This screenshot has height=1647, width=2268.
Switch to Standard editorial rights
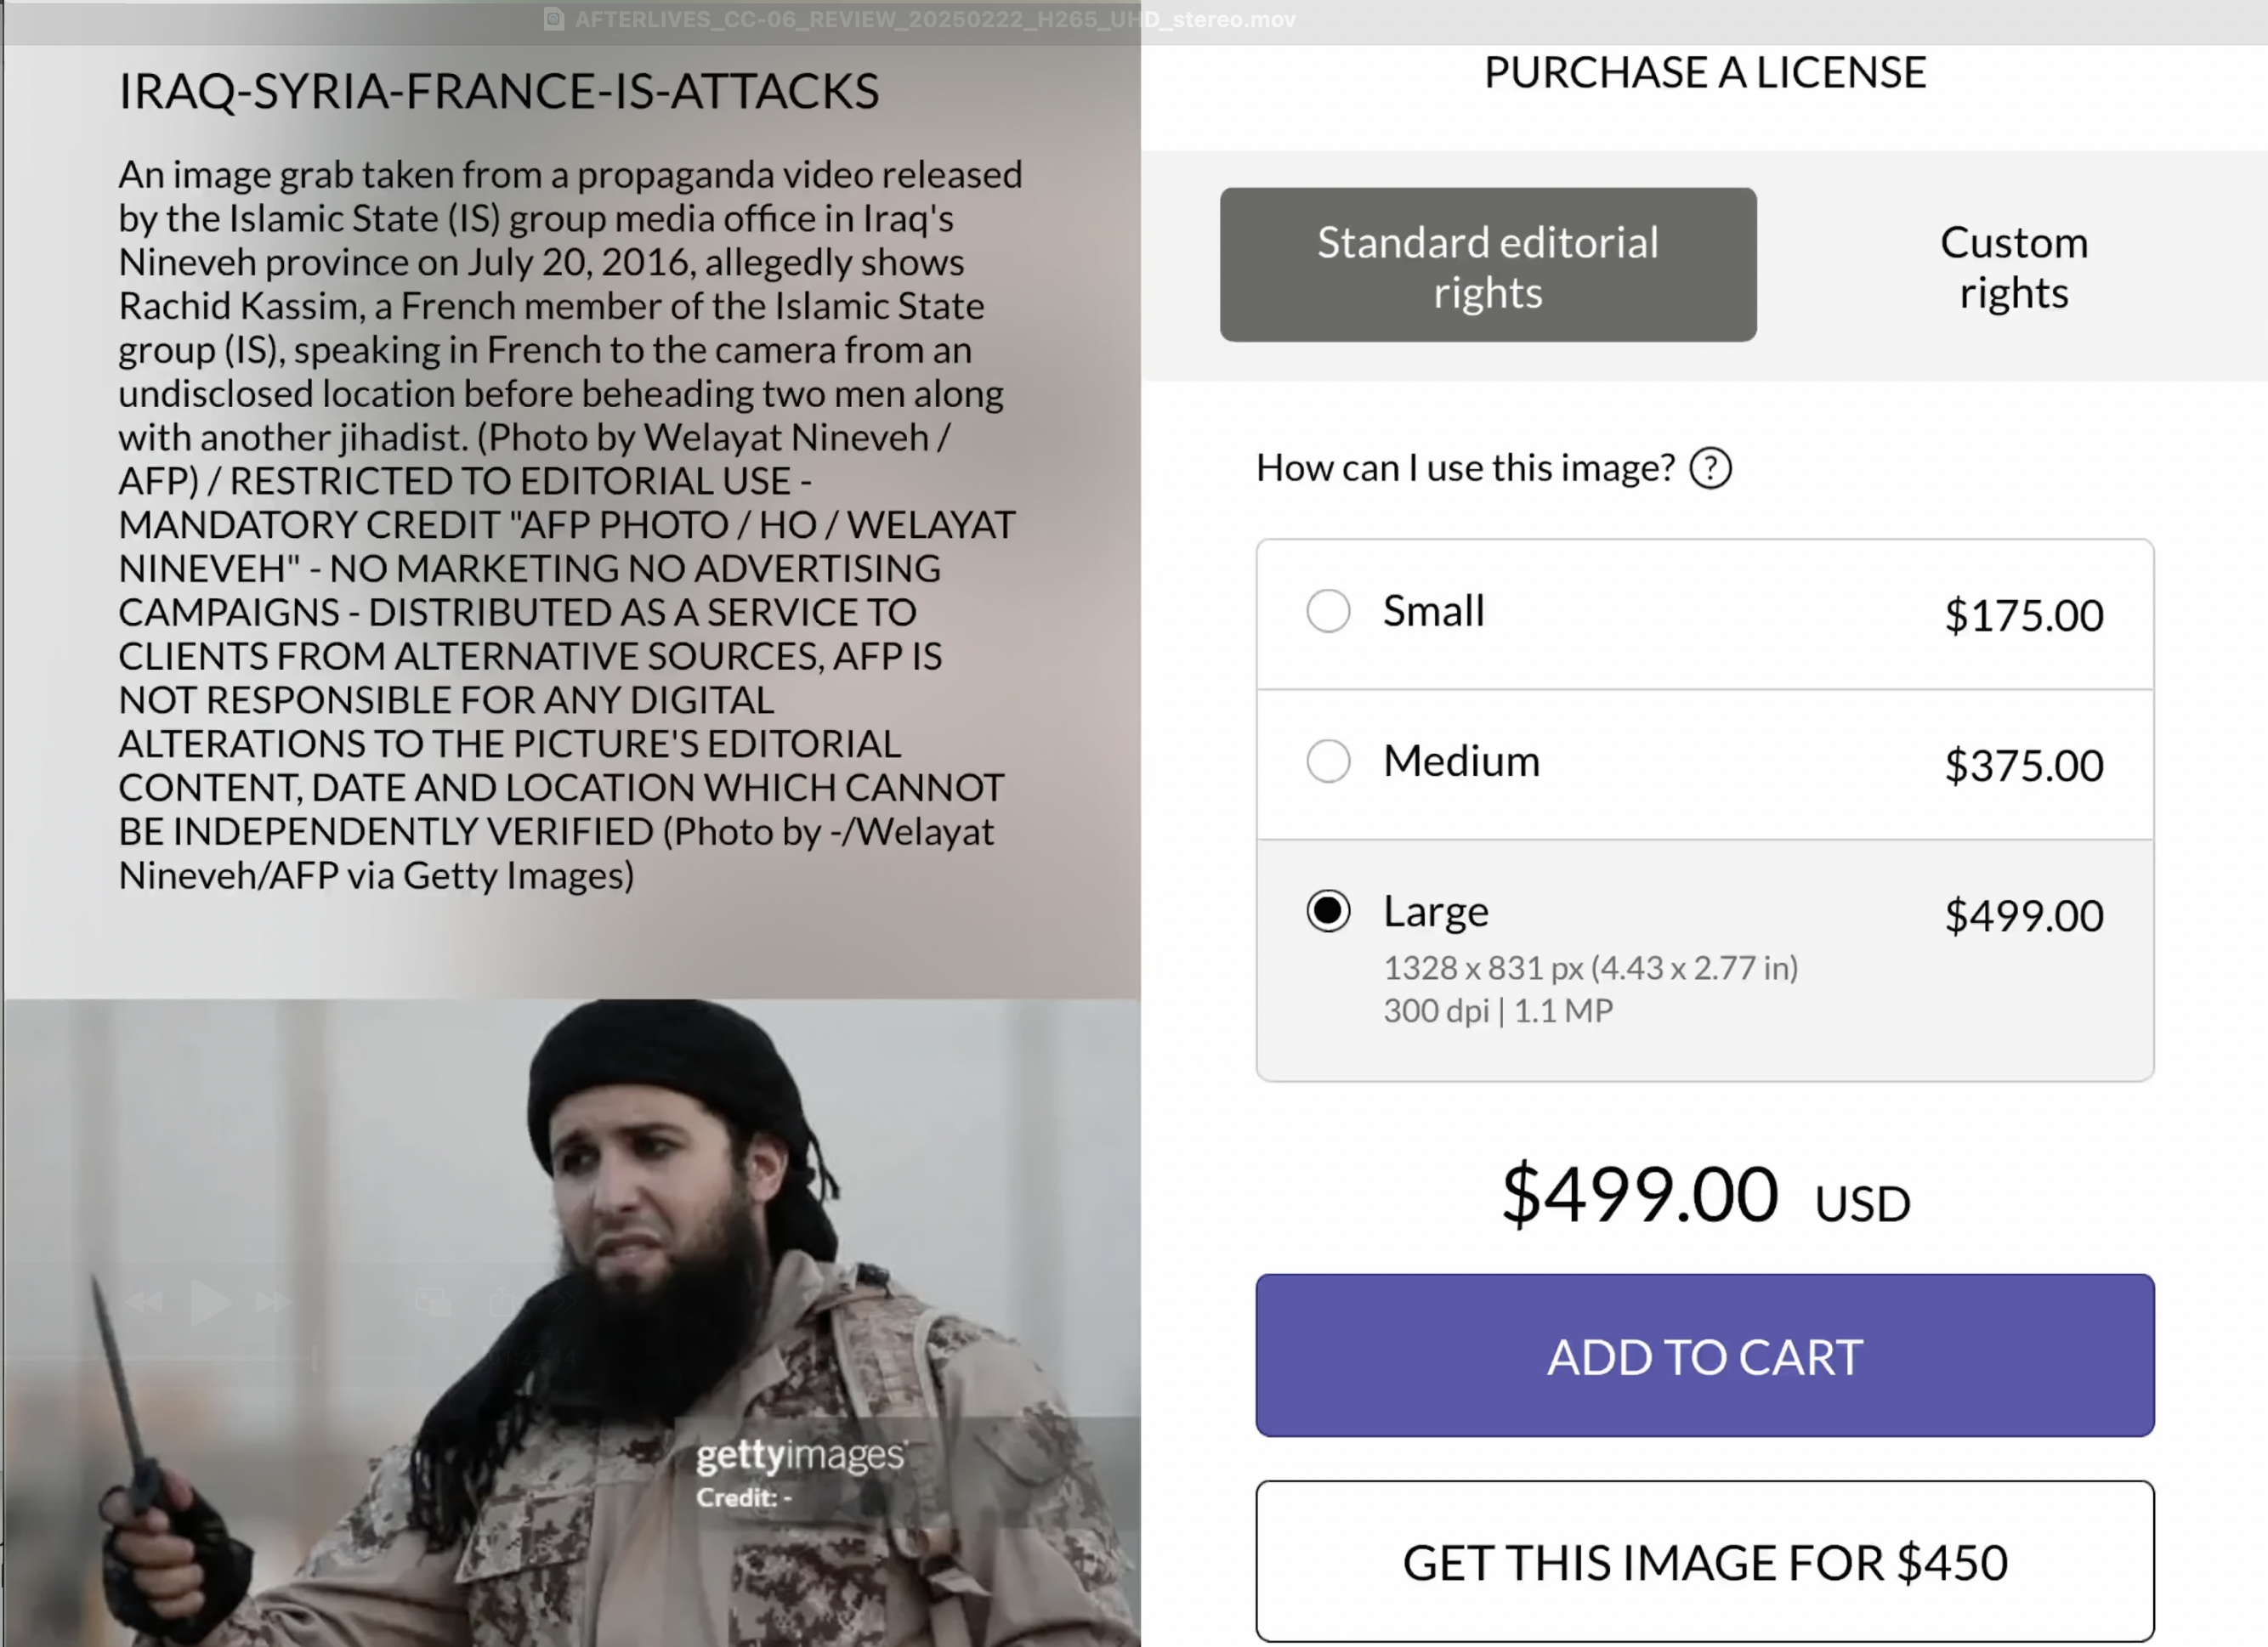point(1487,266)
